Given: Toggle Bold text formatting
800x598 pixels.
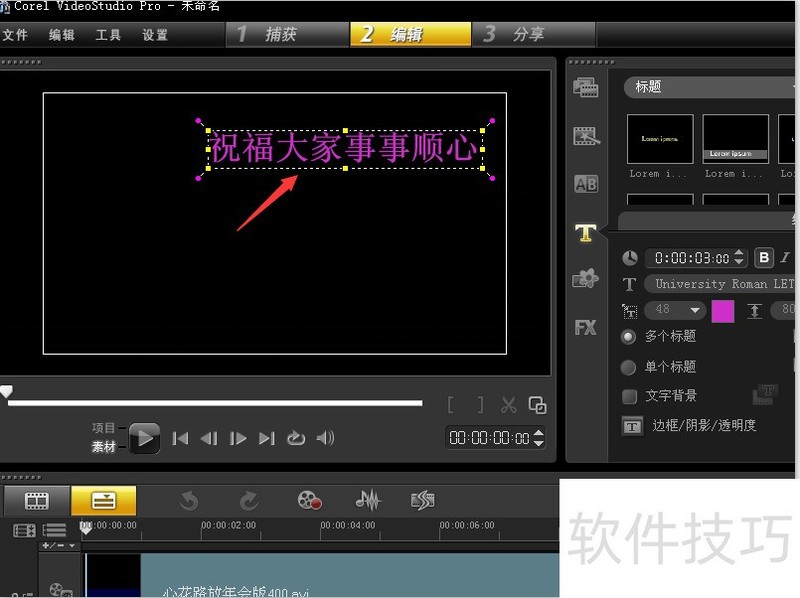Looking at the screenshot, I should [764, 258].
